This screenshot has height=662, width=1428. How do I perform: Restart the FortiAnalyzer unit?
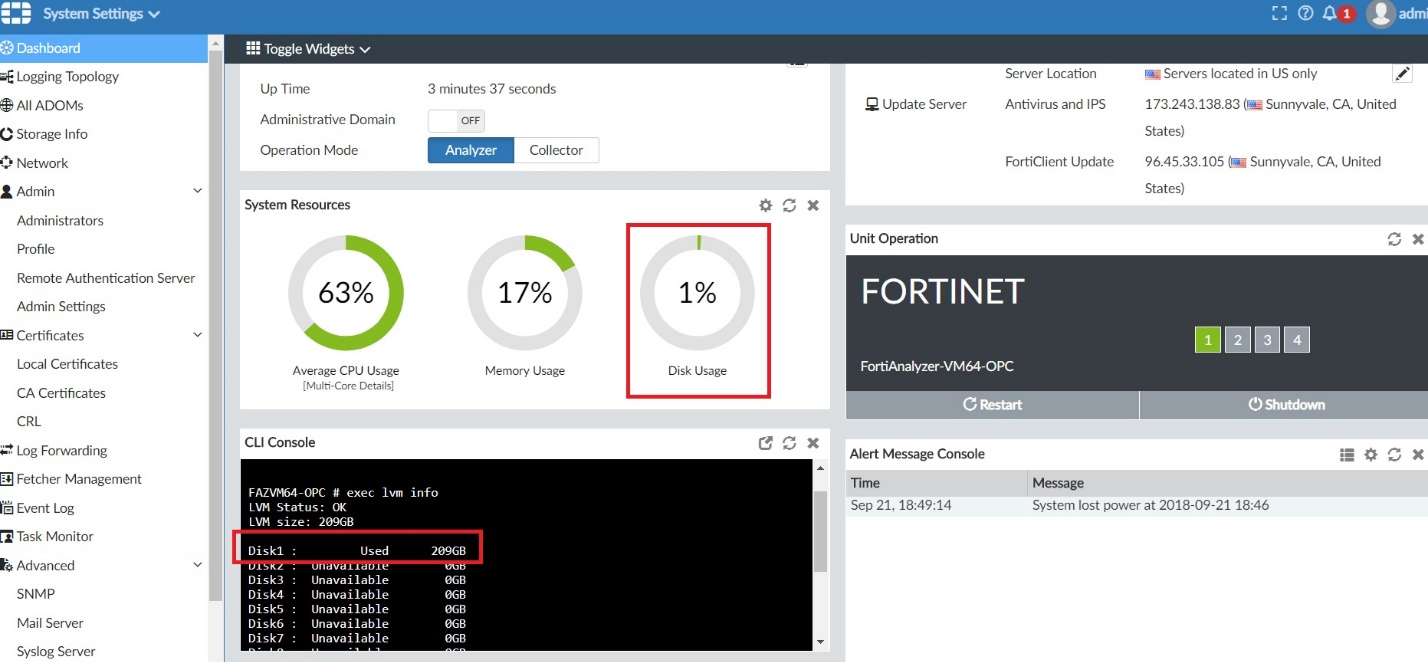[x=992, y=404]
